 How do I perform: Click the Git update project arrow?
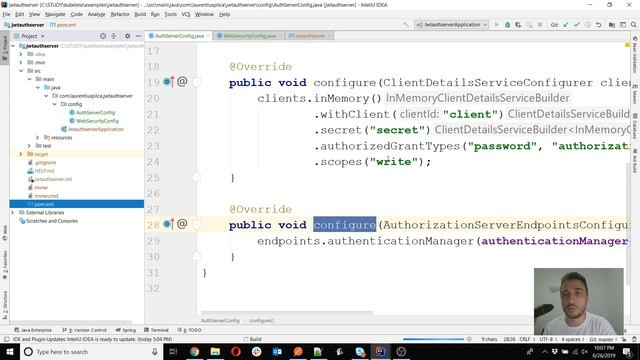click(566, 25)
